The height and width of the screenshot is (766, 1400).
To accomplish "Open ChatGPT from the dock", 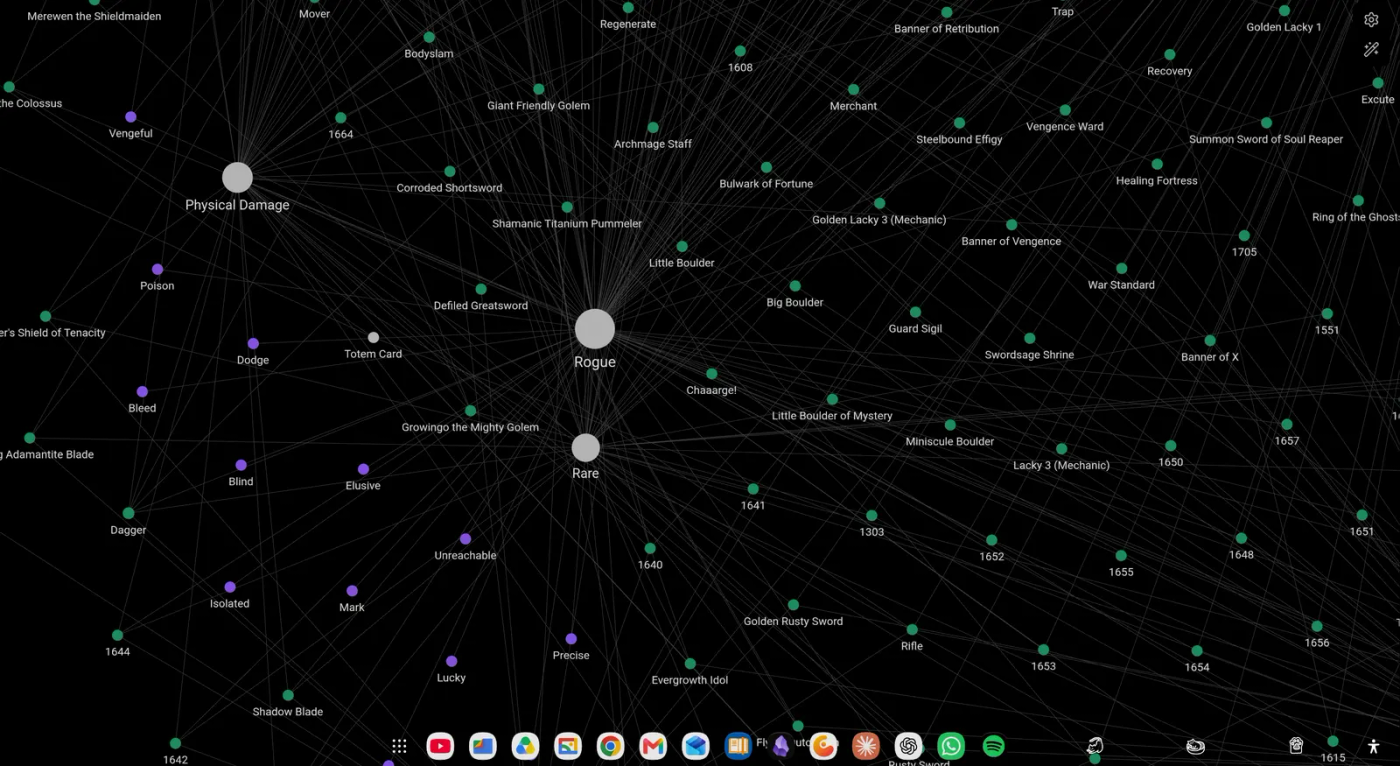I will click(x=908, y=746).
